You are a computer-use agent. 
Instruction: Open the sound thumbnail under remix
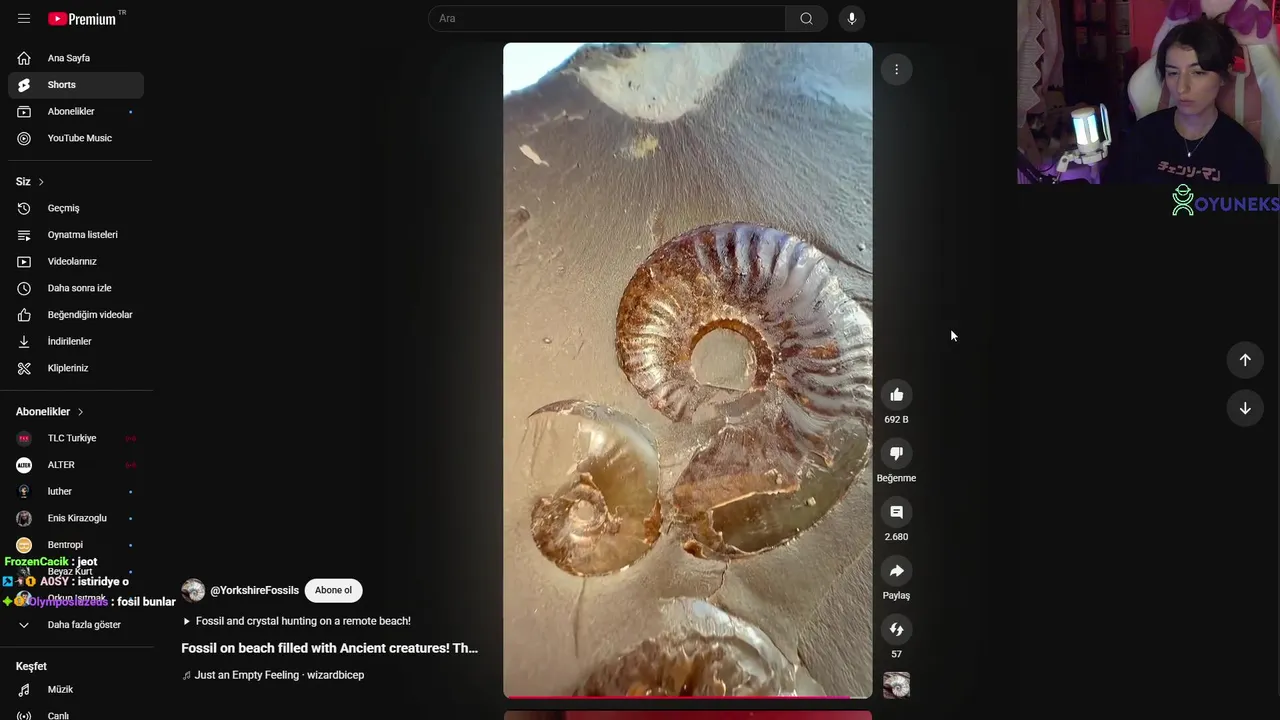(897, 685)
